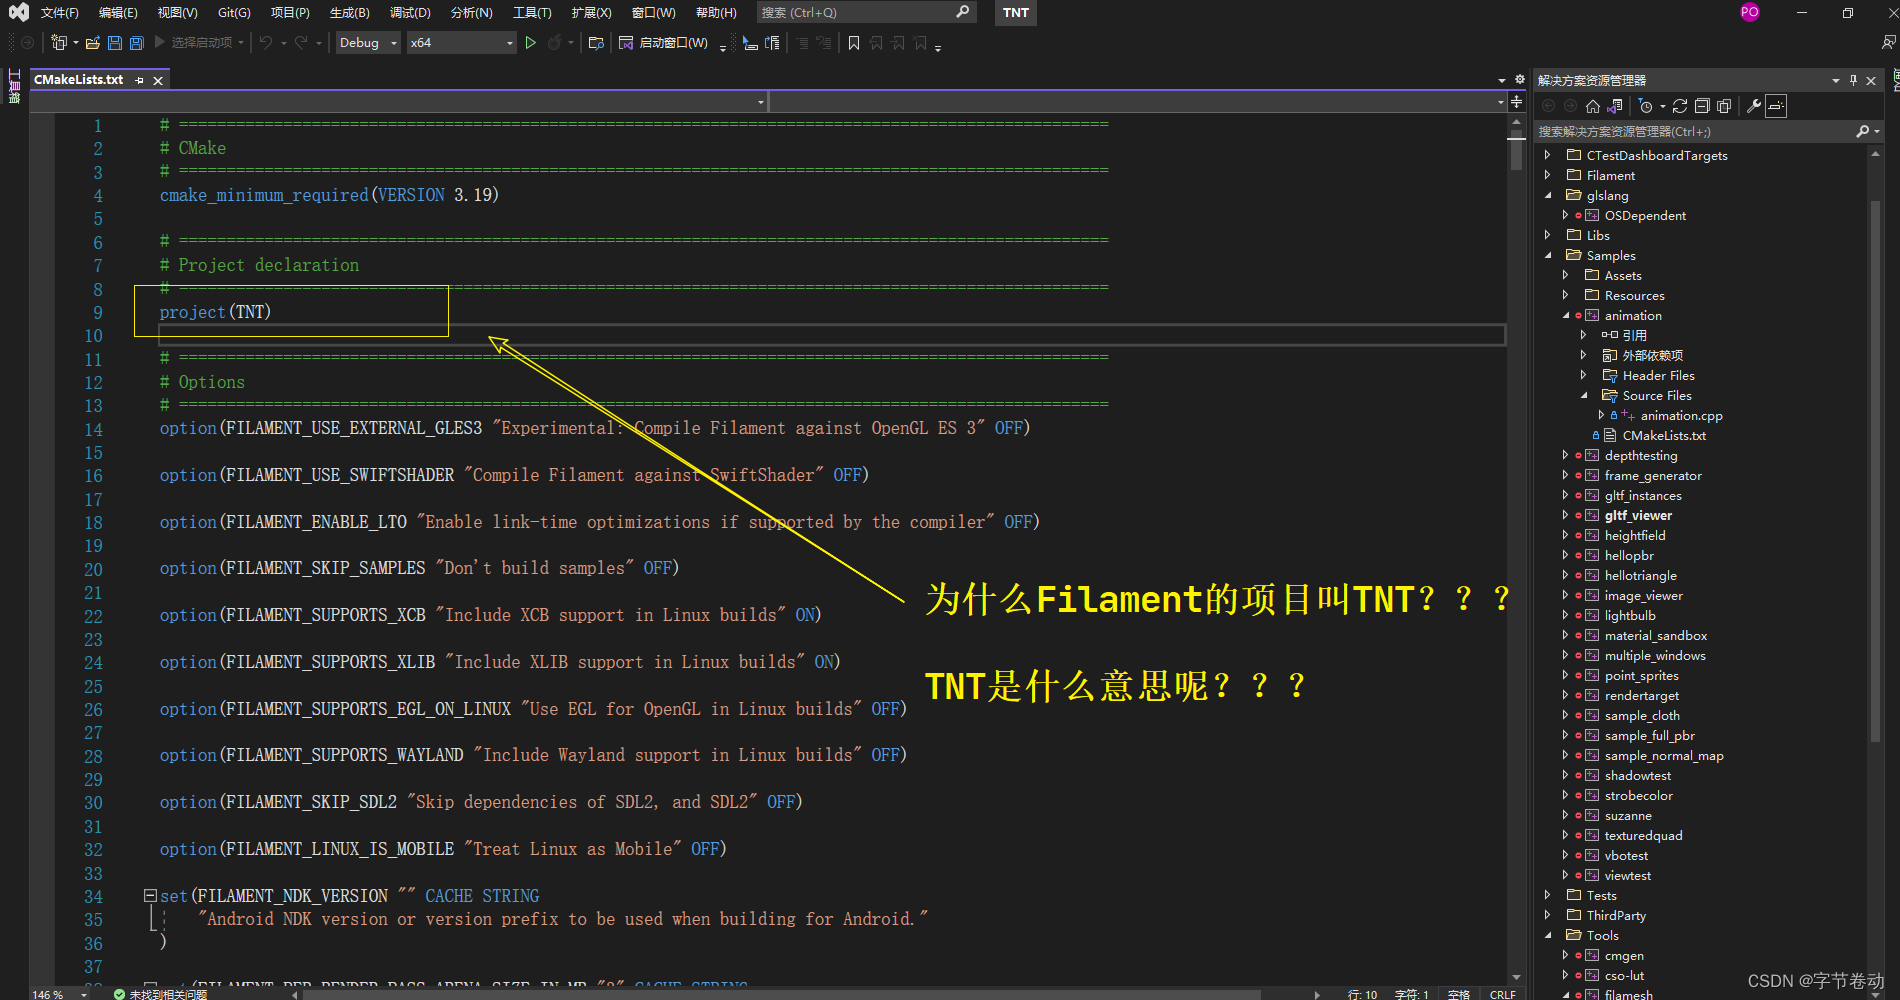Collapse the glslang folder
The width and height of the screenshot is (1900, 1000).
coord(1547,195)
